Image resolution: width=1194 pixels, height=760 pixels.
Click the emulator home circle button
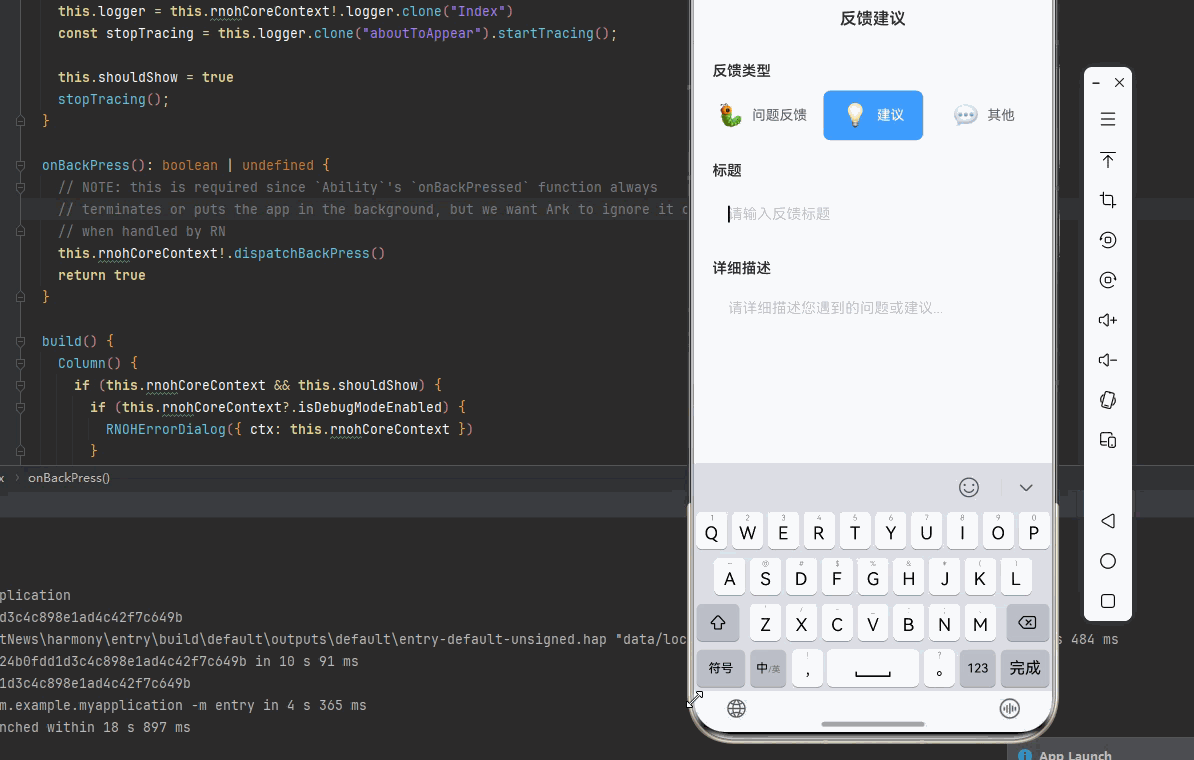pos(1108,561)
